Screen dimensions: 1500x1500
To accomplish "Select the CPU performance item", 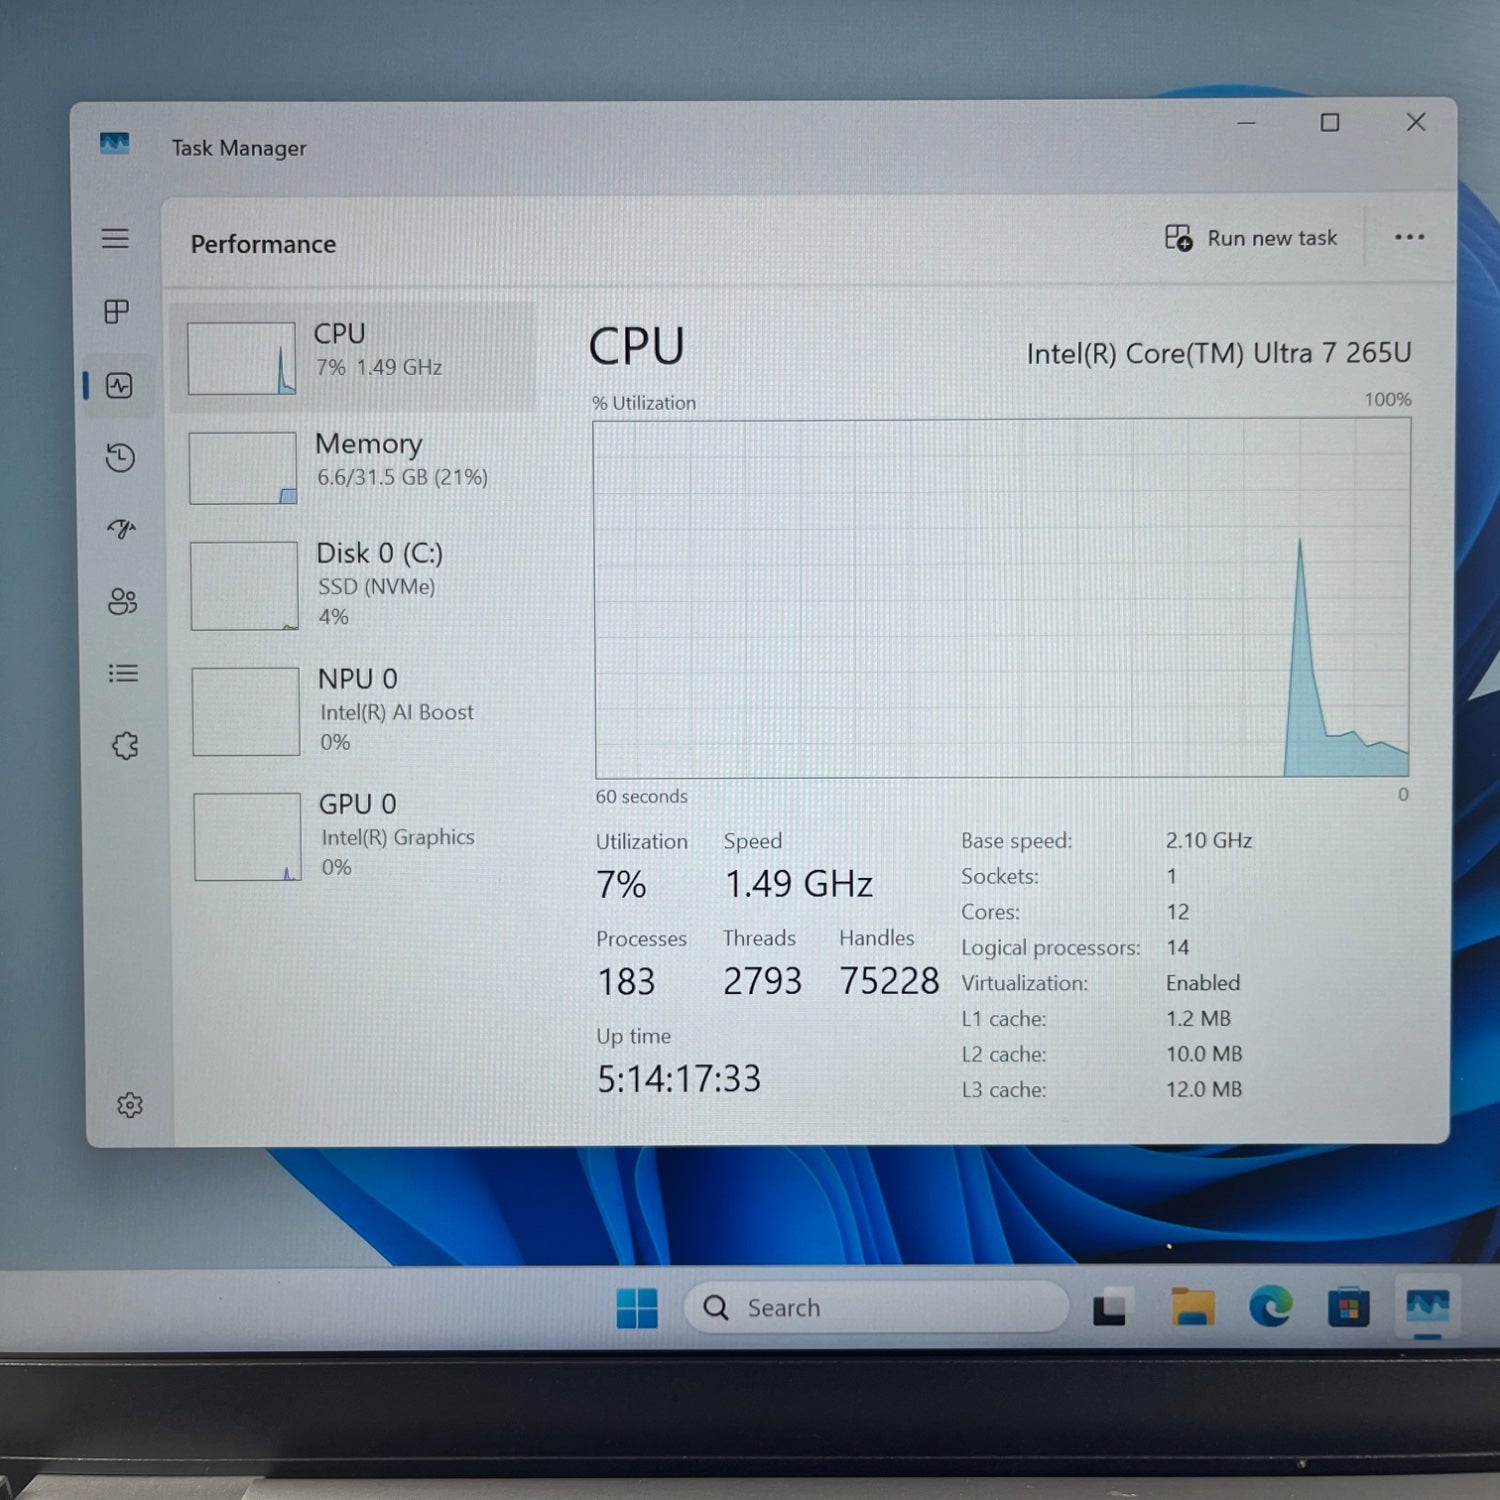I will pos(354,357).
